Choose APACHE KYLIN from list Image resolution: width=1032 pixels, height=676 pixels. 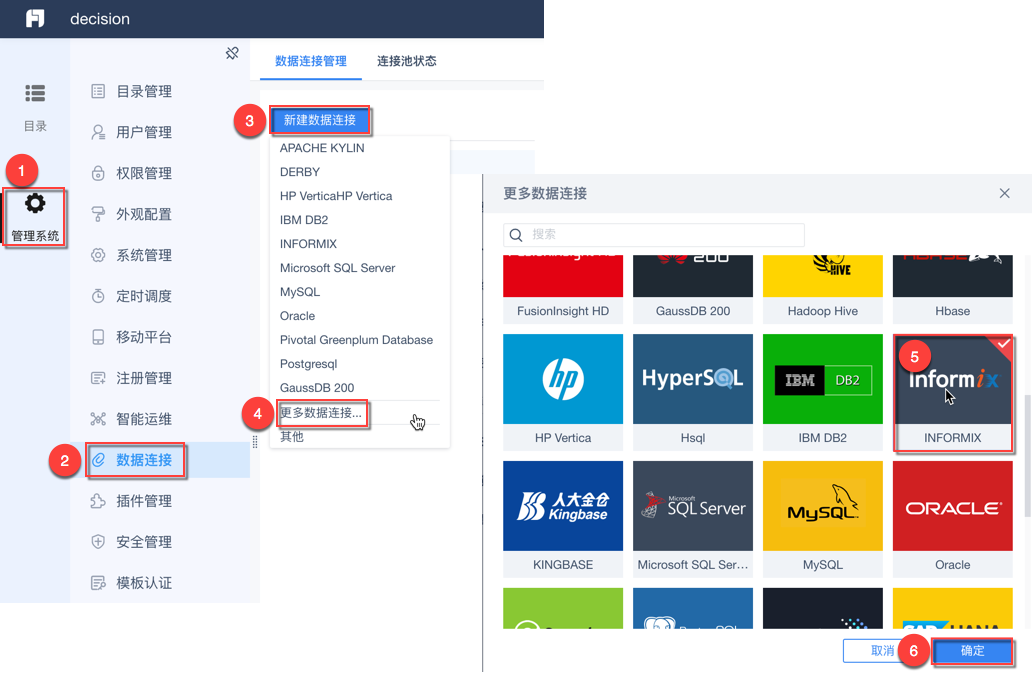coord(322,148)
